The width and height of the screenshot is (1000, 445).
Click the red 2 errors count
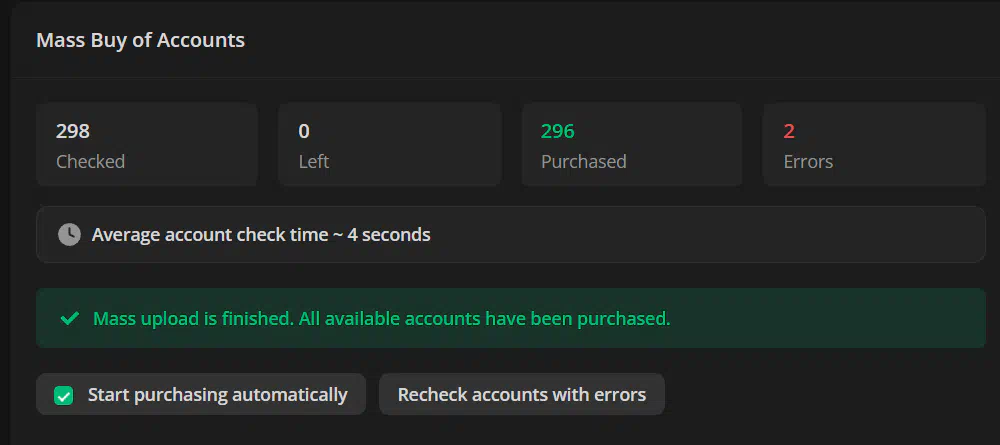coord(789,131)
